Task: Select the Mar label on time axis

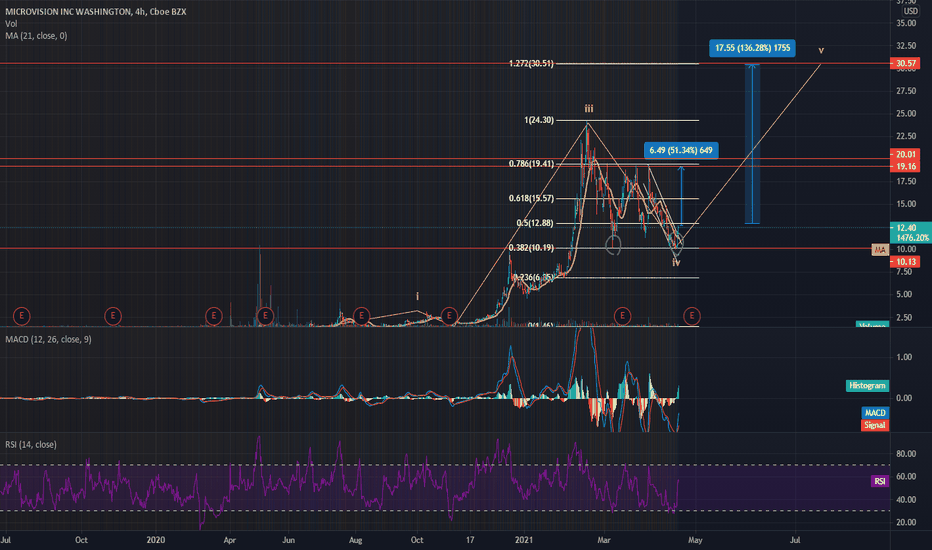Action: click(604, 540)
